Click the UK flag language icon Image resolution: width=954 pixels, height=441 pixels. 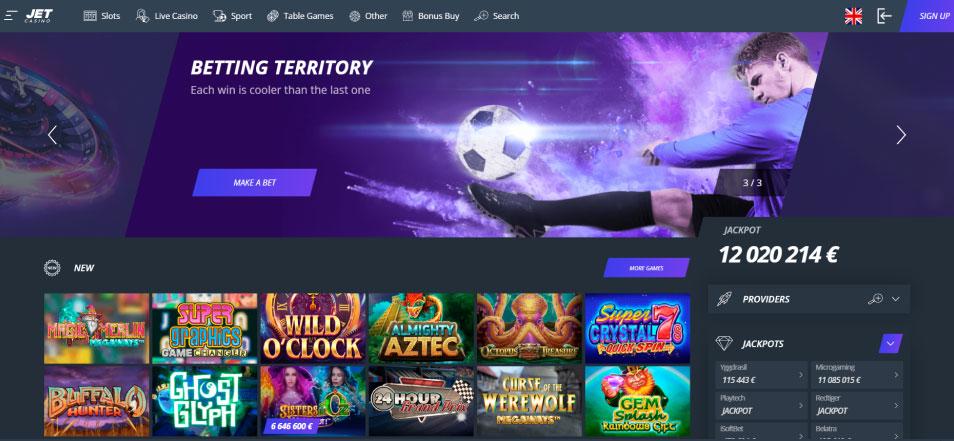pos(853,16)
